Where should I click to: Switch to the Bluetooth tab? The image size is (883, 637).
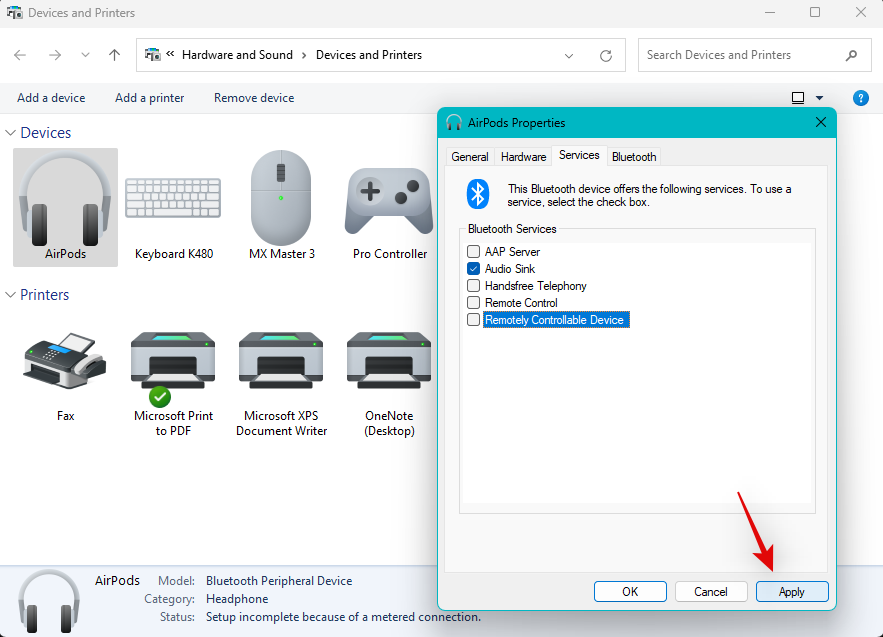(634, 157)
